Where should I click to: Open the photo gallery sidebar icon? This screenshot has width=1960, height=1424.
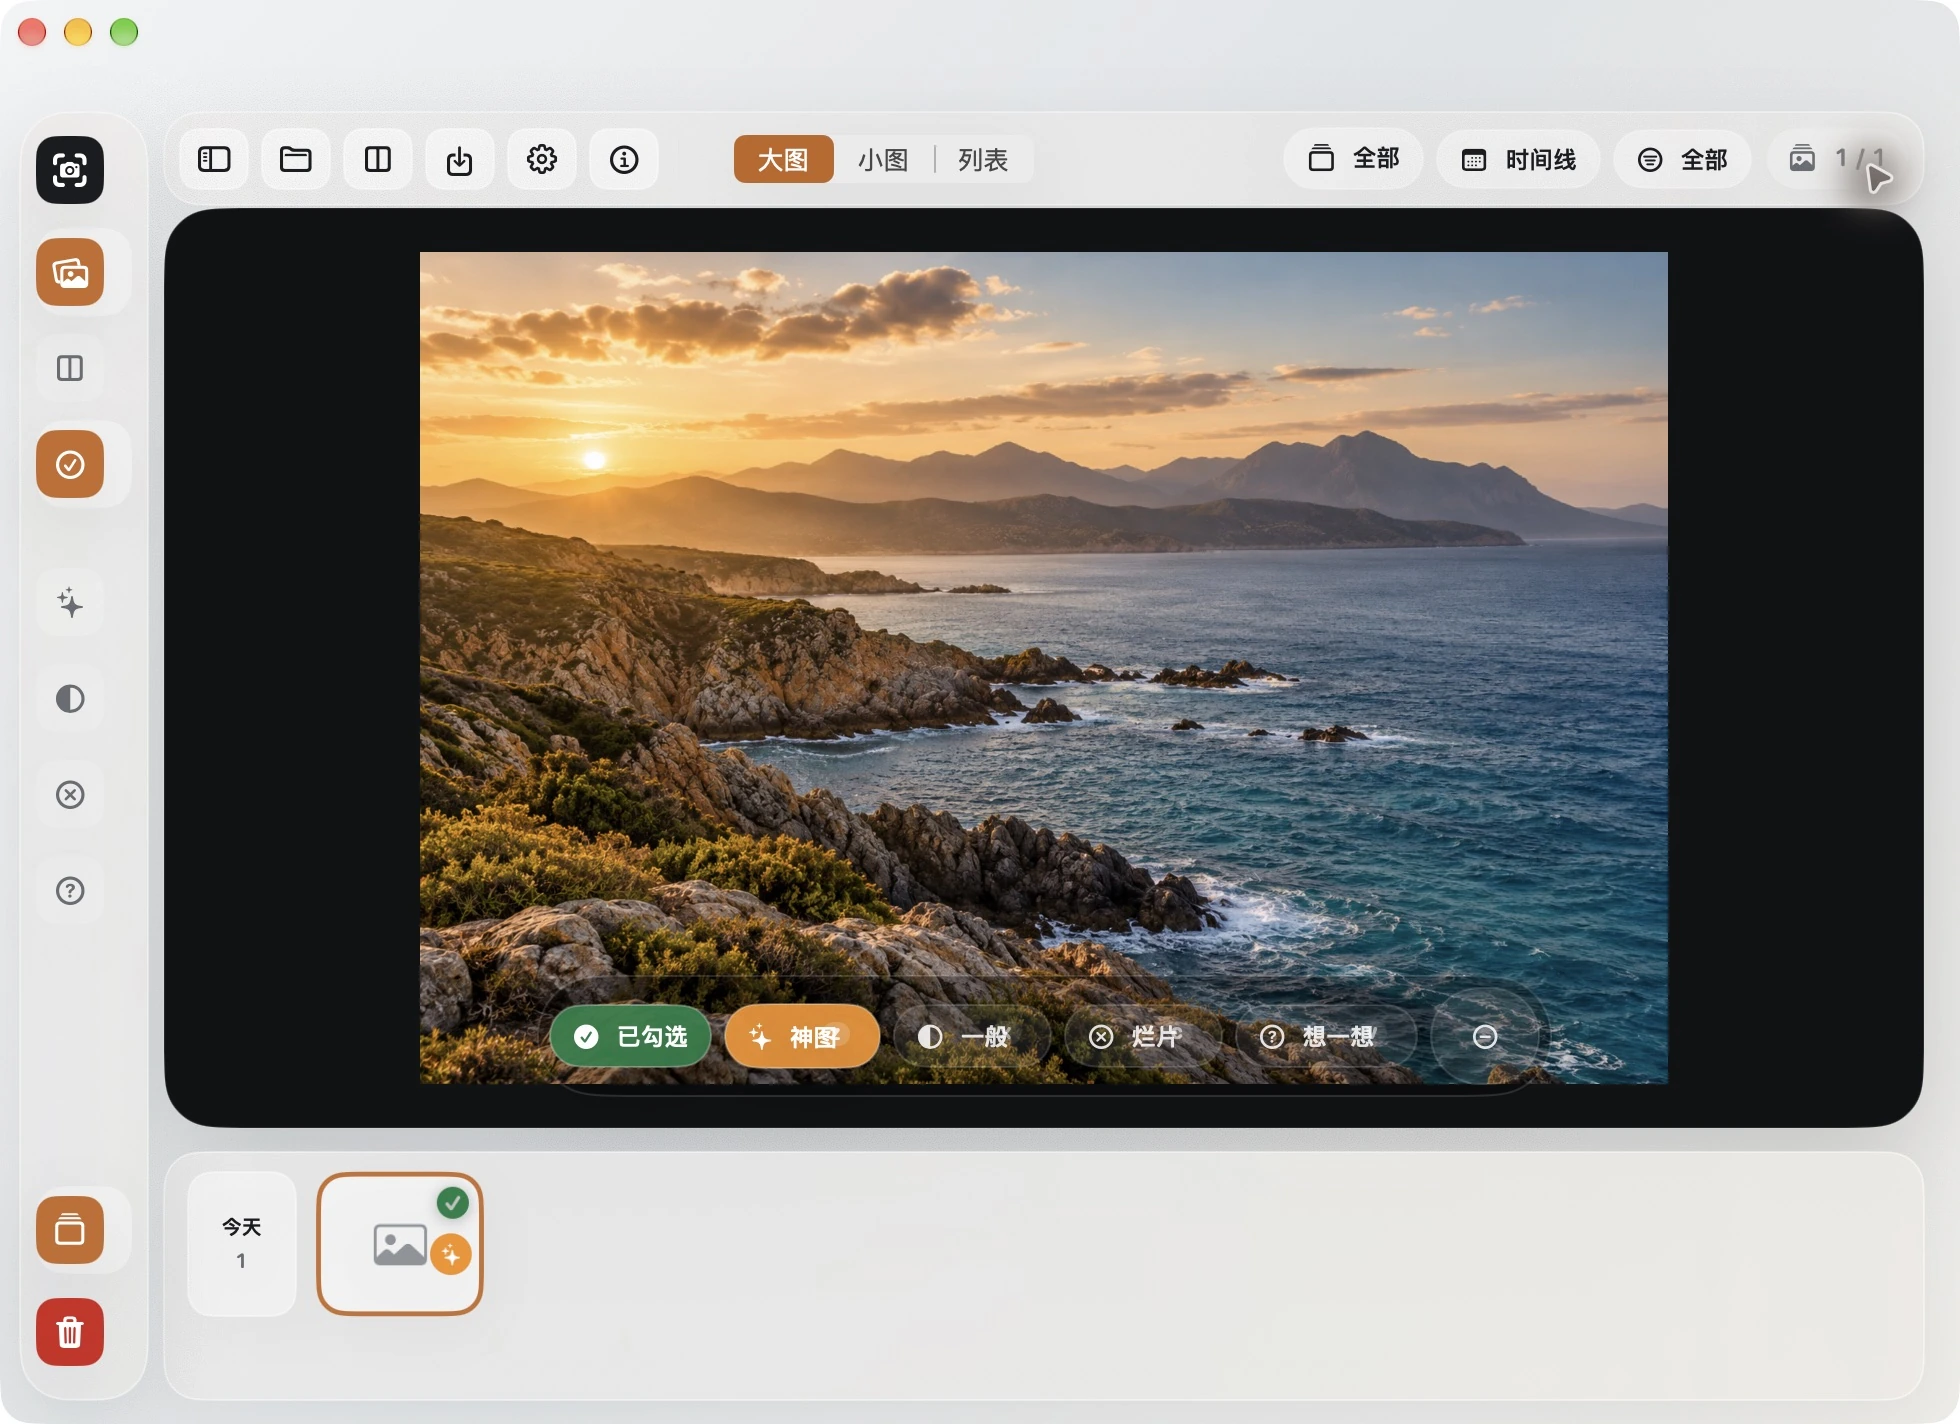point(70,272)
